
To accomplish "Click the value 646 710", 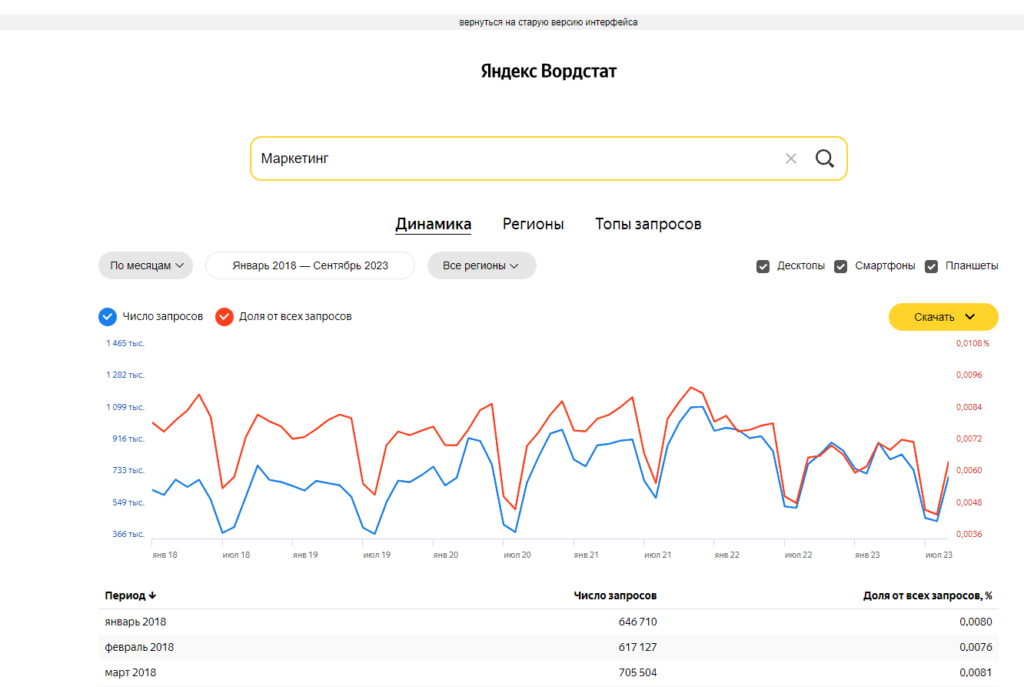I will [x=637, y=622].
